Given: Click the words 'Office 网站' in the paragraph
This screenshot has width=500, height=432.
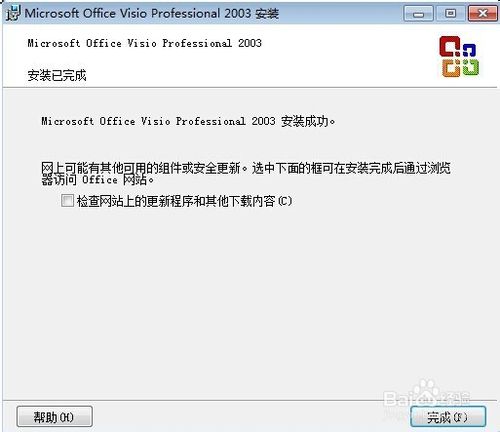Looking at the screenshot, I should point(114,180).
